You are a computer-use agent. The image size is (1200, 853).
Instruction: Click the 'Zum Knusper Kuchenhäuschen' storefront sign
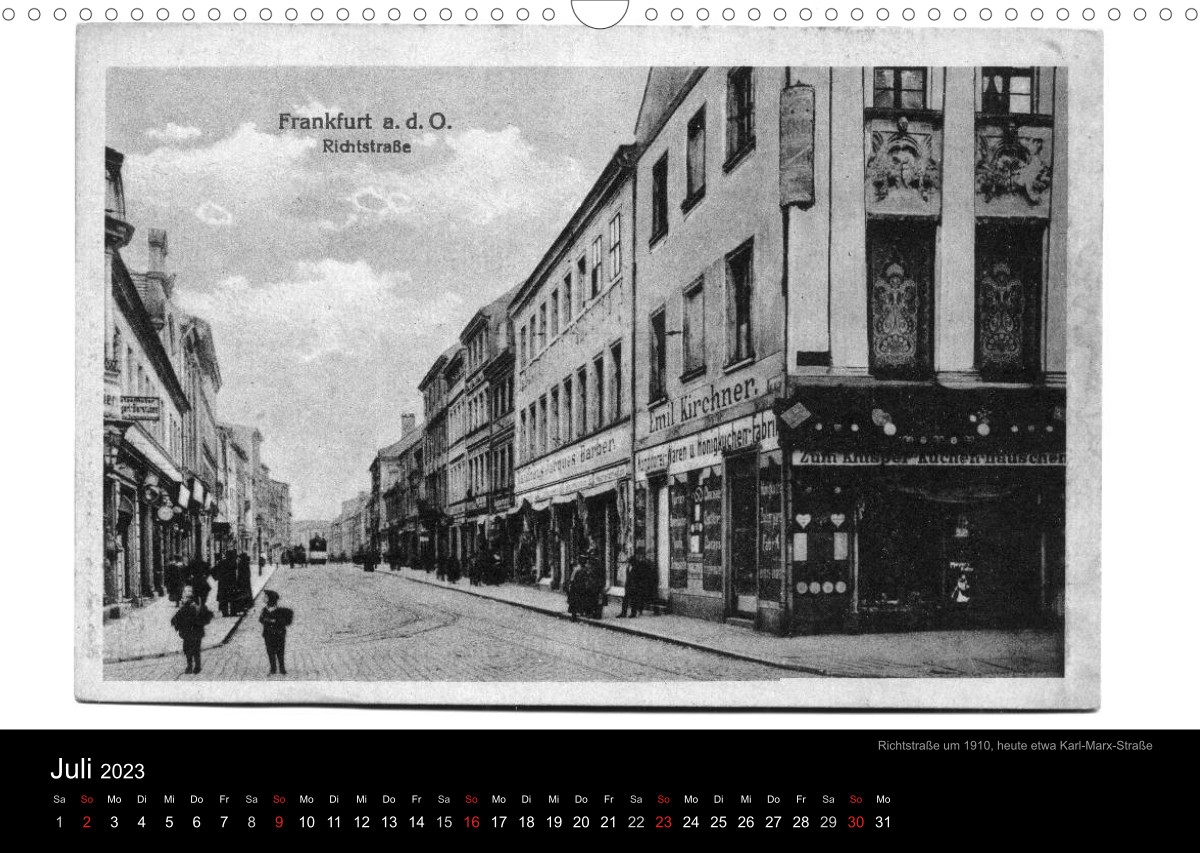pyautogui.click(x=927, y=458)
